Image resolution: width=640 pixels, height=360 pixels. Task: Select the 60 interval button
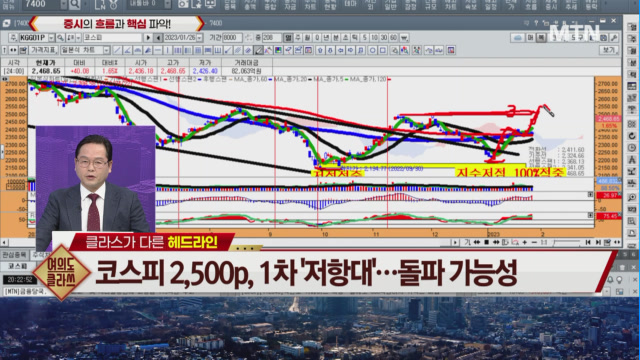click(393, 38)
